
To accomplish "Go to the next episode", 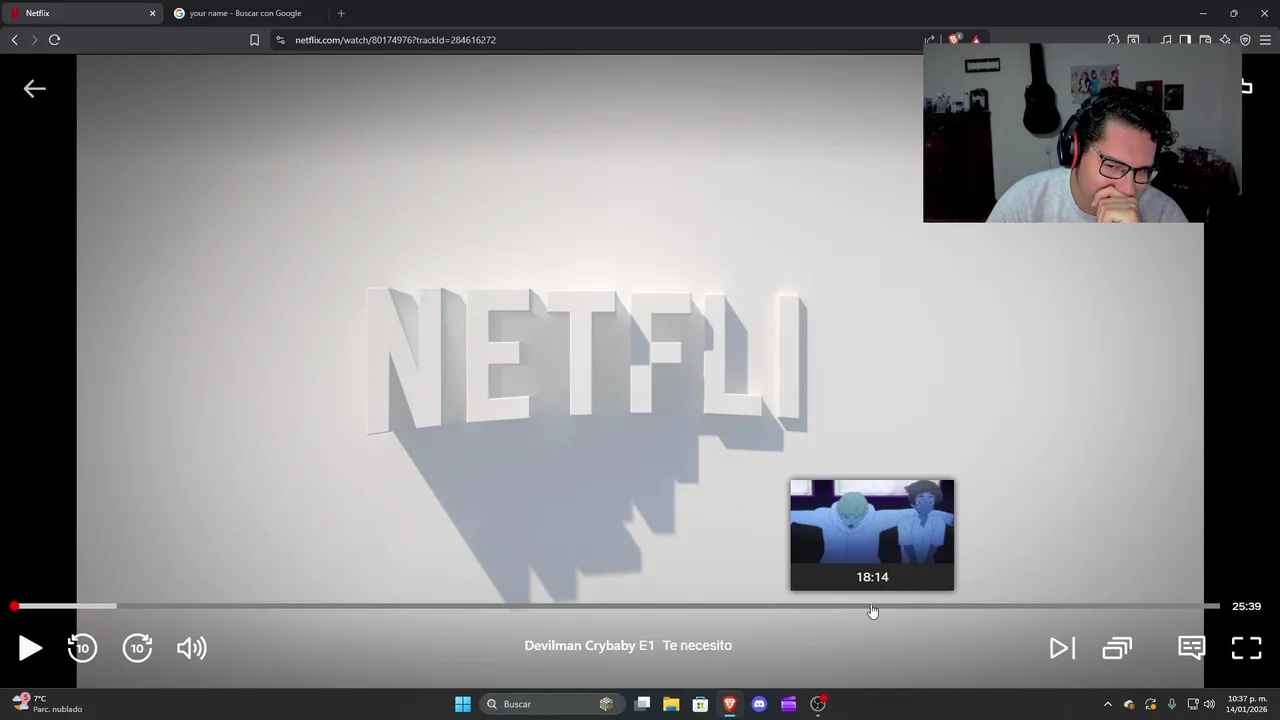I will pyautogui.click(x=1062, y=648).
